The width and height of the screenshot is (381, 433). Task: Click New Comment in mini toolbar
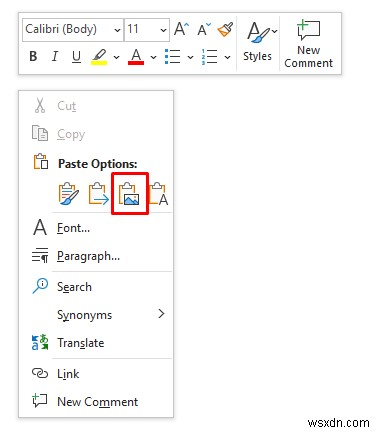(x=308, y=43)
